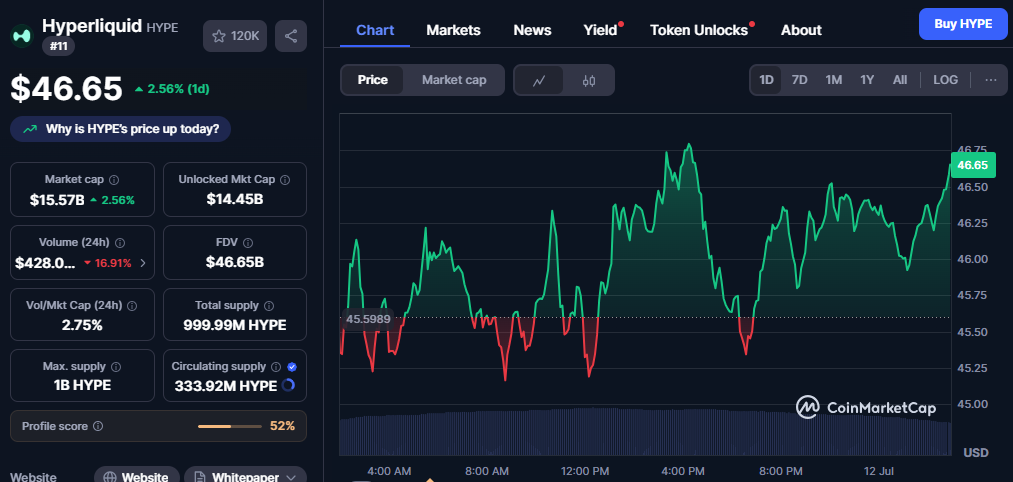Image resolution: width=1013 pixels, height=482 pixels.
Task: Open the About tab
Action: (801, 30)
